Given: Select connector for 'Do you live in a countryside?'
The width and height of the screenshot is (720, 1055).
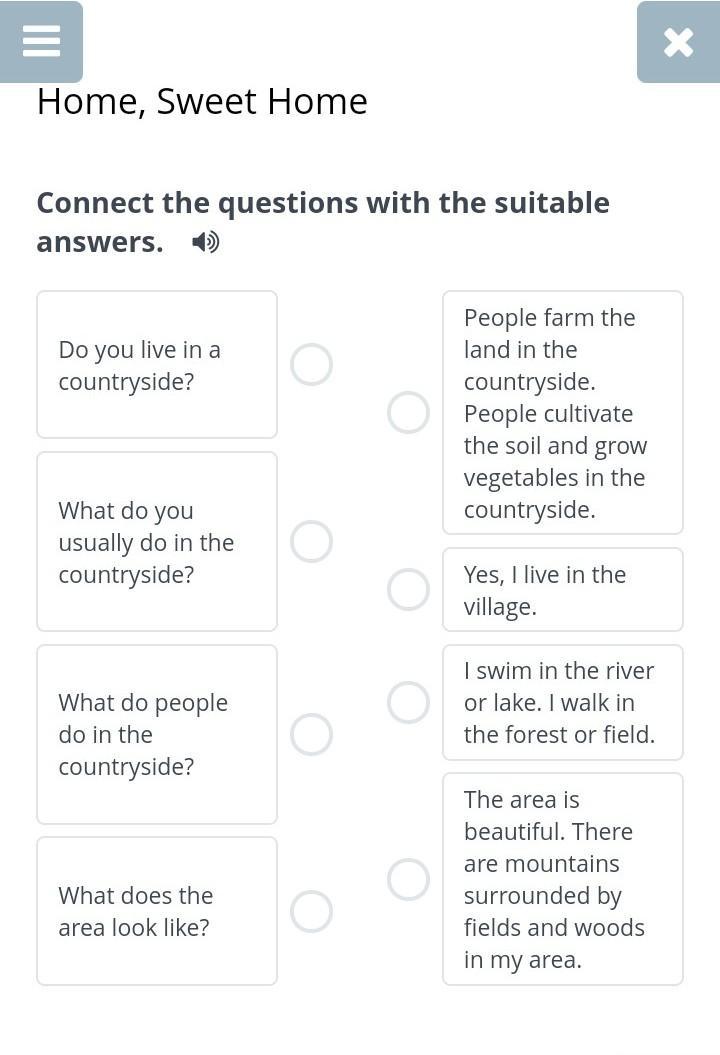Looking at the screenshot, I should [x=311, y=365].
